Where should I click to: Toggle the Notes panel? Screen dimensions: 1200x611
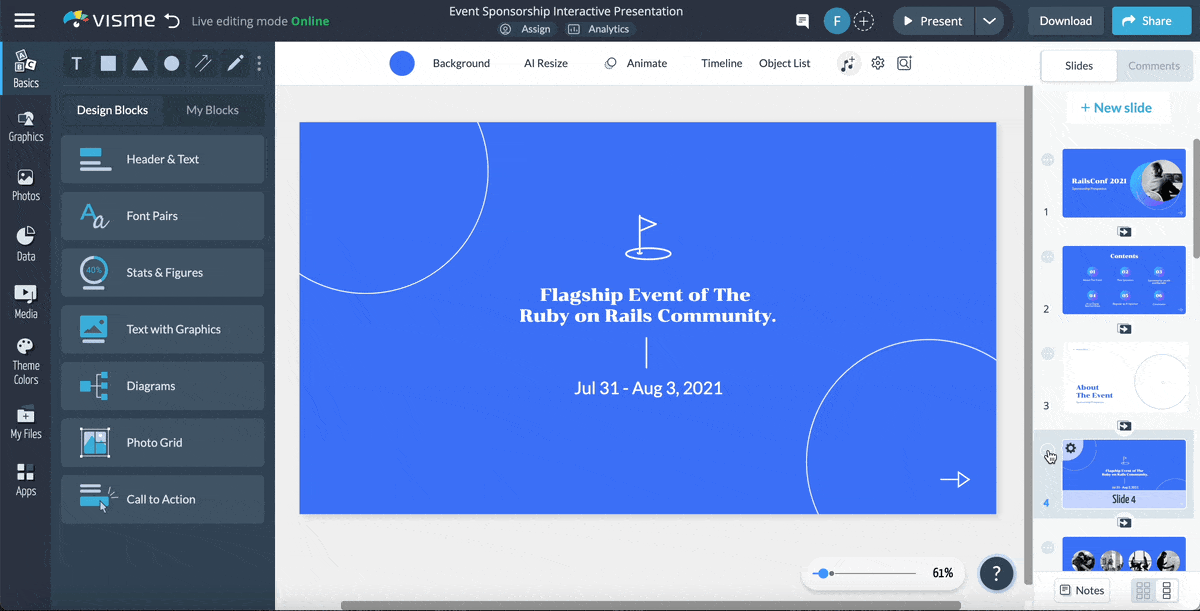1081,590
